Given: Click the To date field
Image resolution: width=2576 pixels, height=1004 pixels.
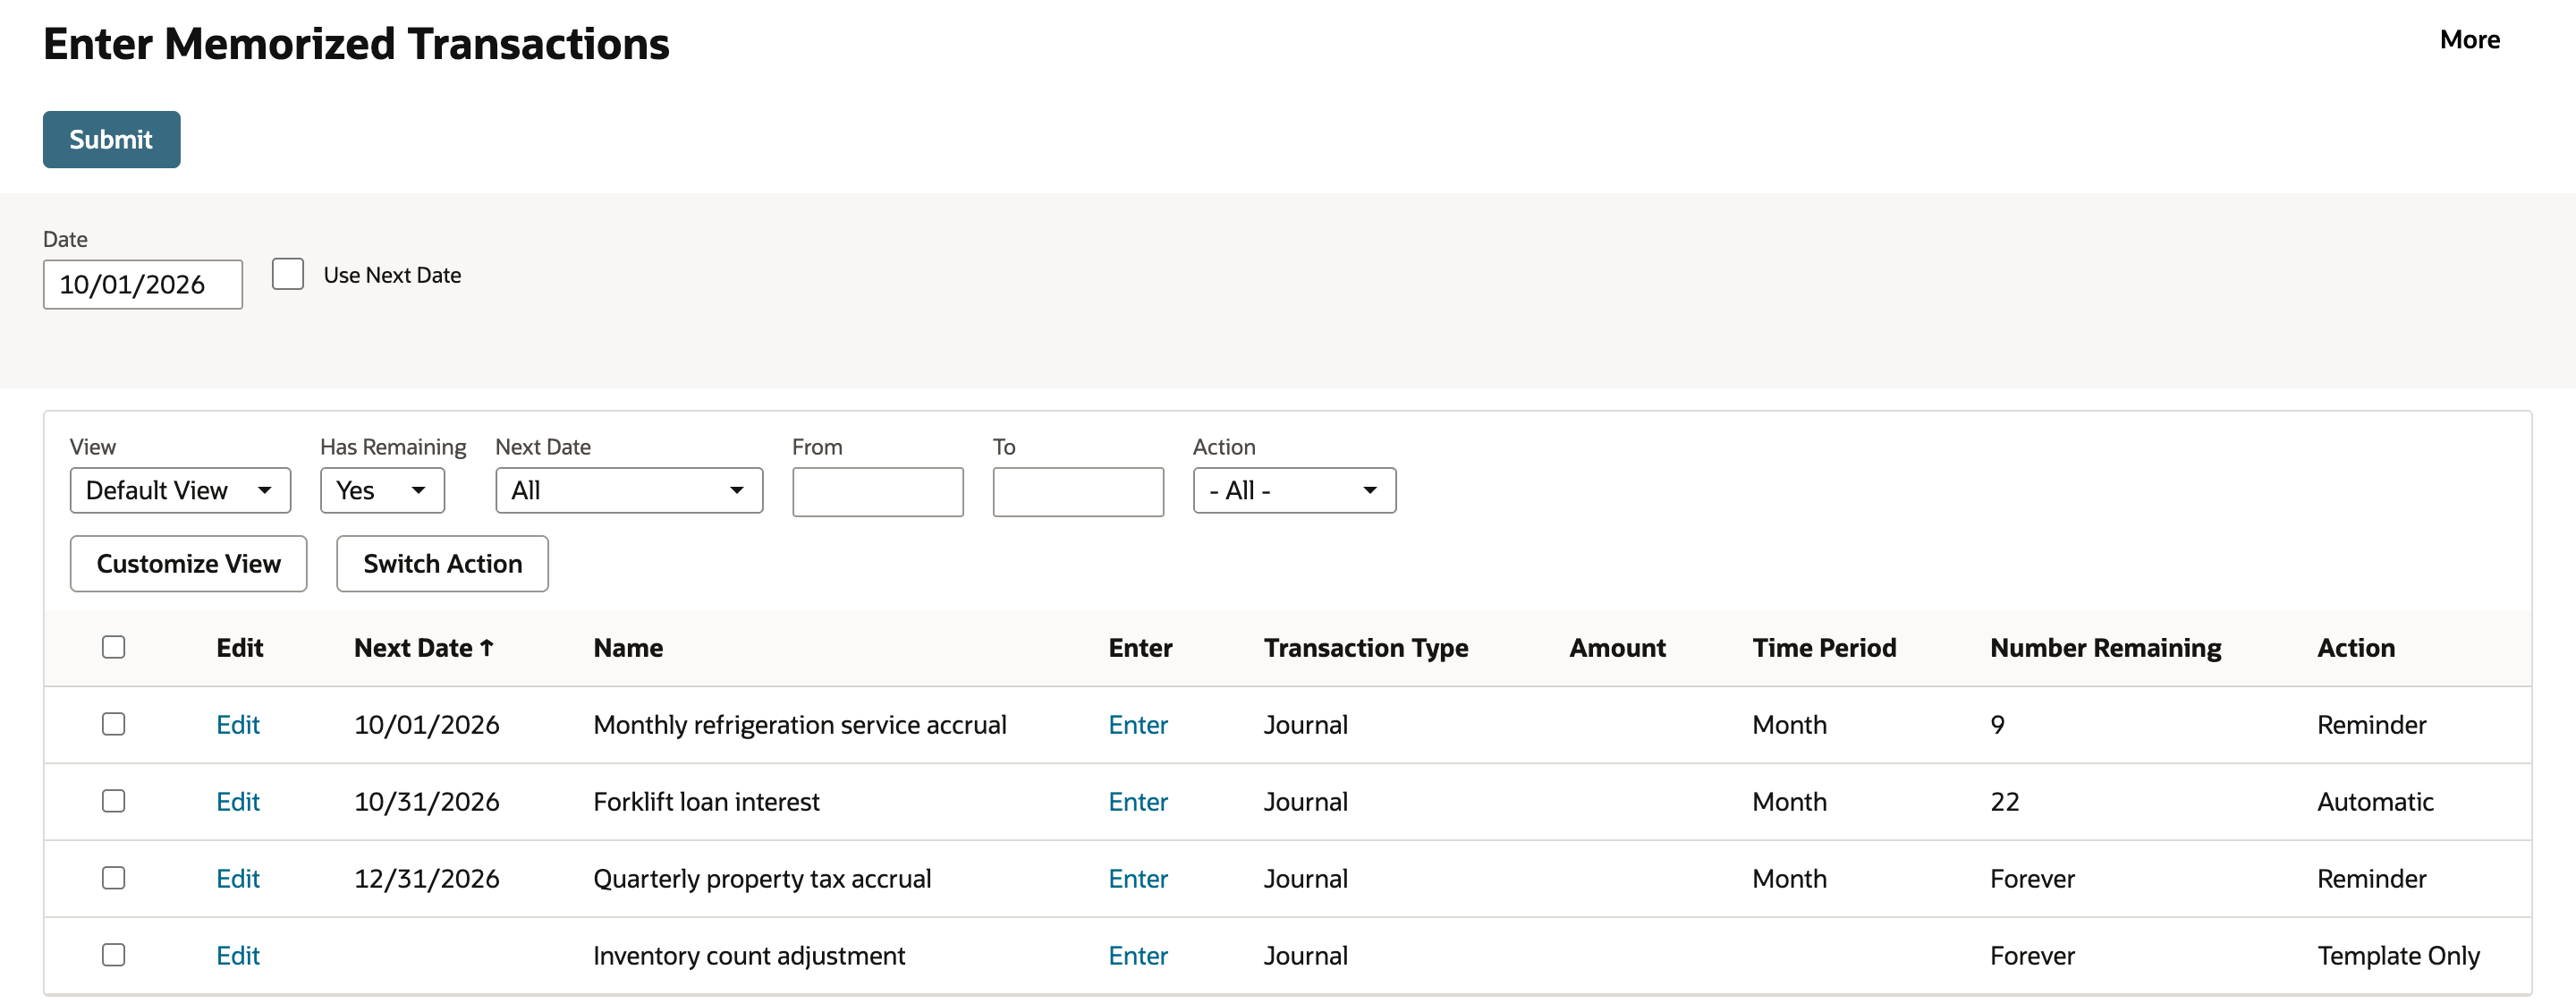Looking at the screenshot, I should [1078, 492].
